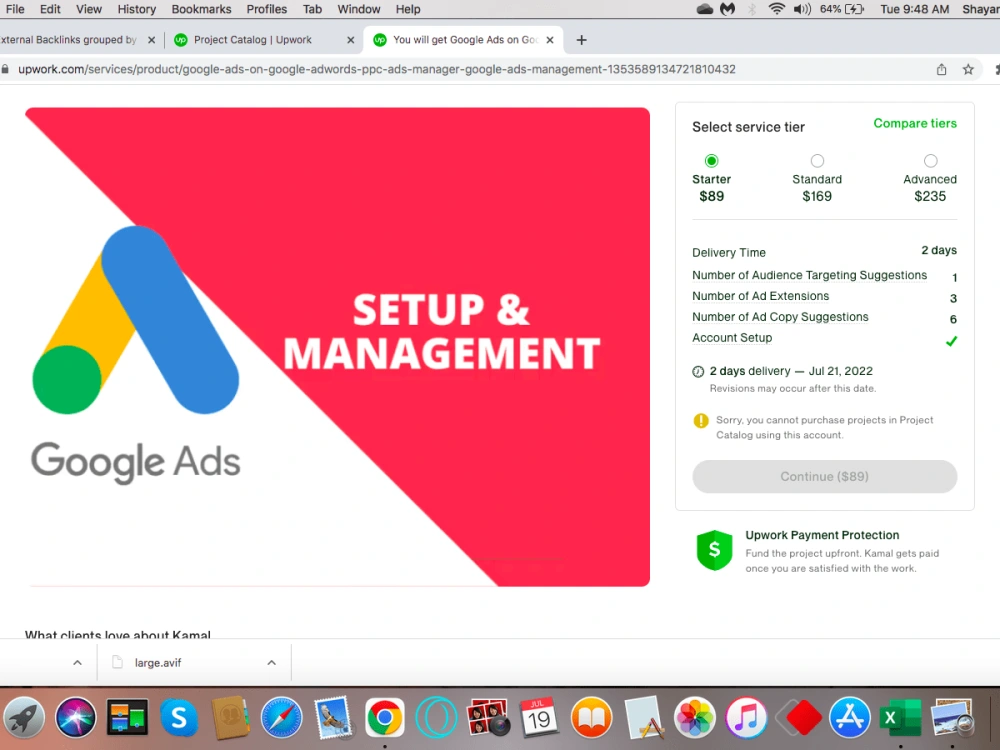1000x750 pixels.
Task: Select the Starter tier radio button
Action: [711, 161]
